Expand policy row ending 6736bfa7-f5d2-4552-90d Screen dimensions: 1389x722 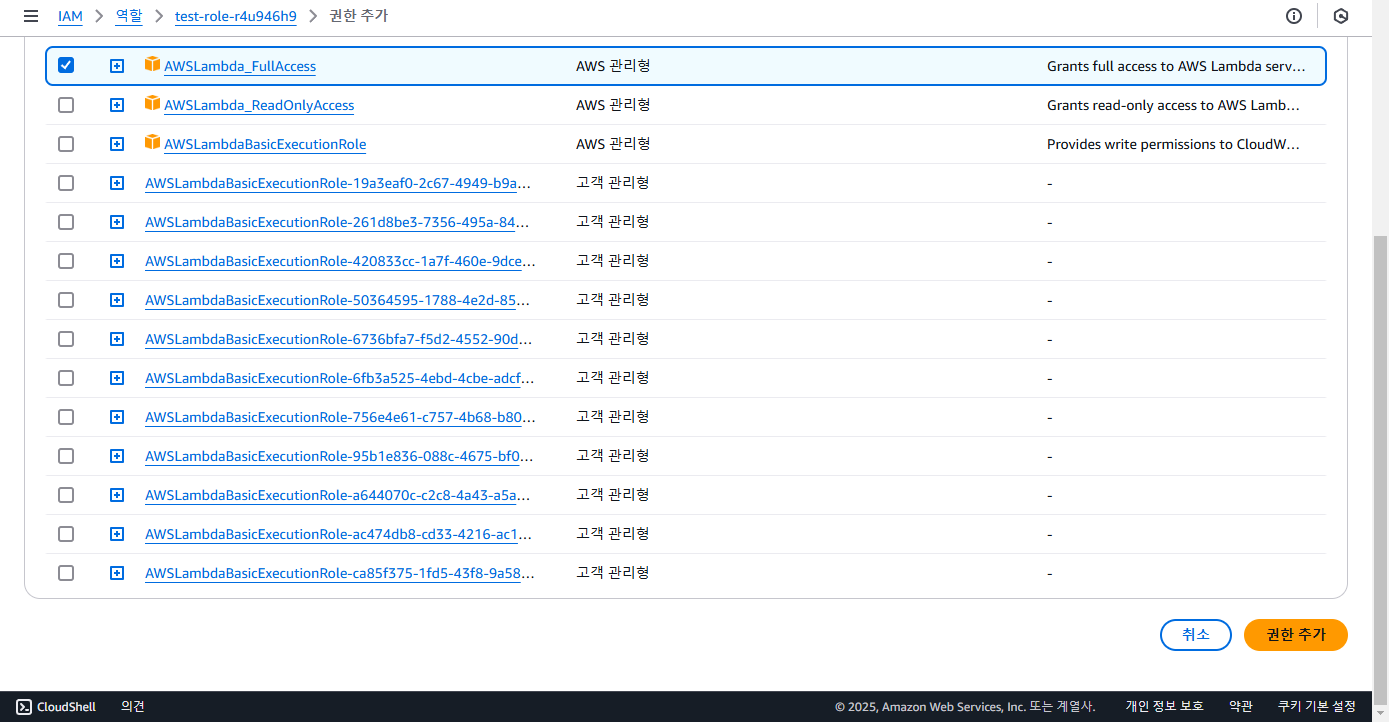117,339
